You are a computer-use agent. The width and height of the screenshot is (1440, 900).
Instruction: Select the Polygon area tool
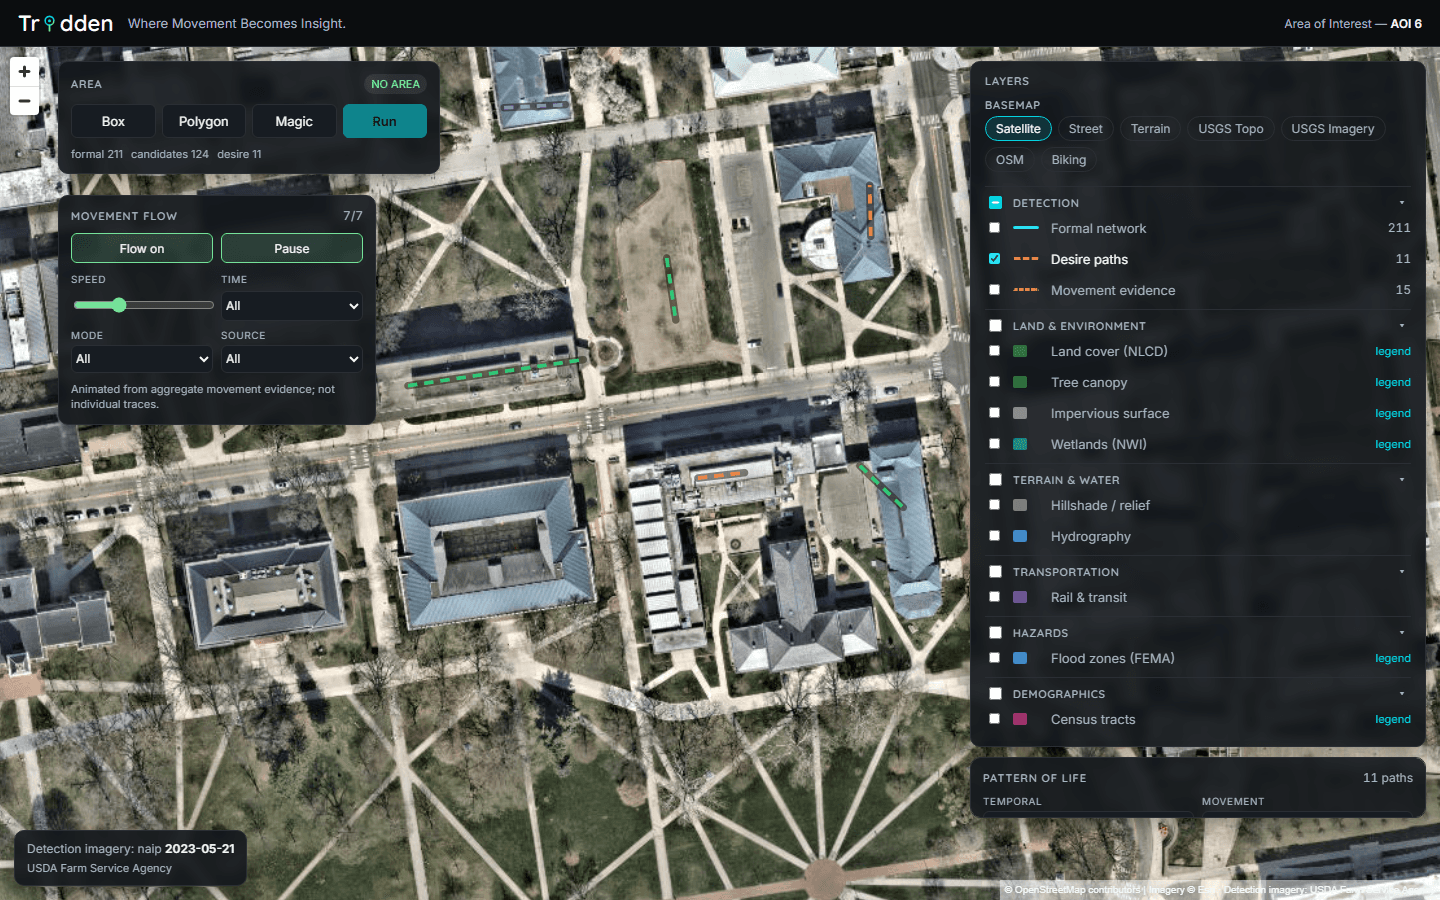[203, 121]
